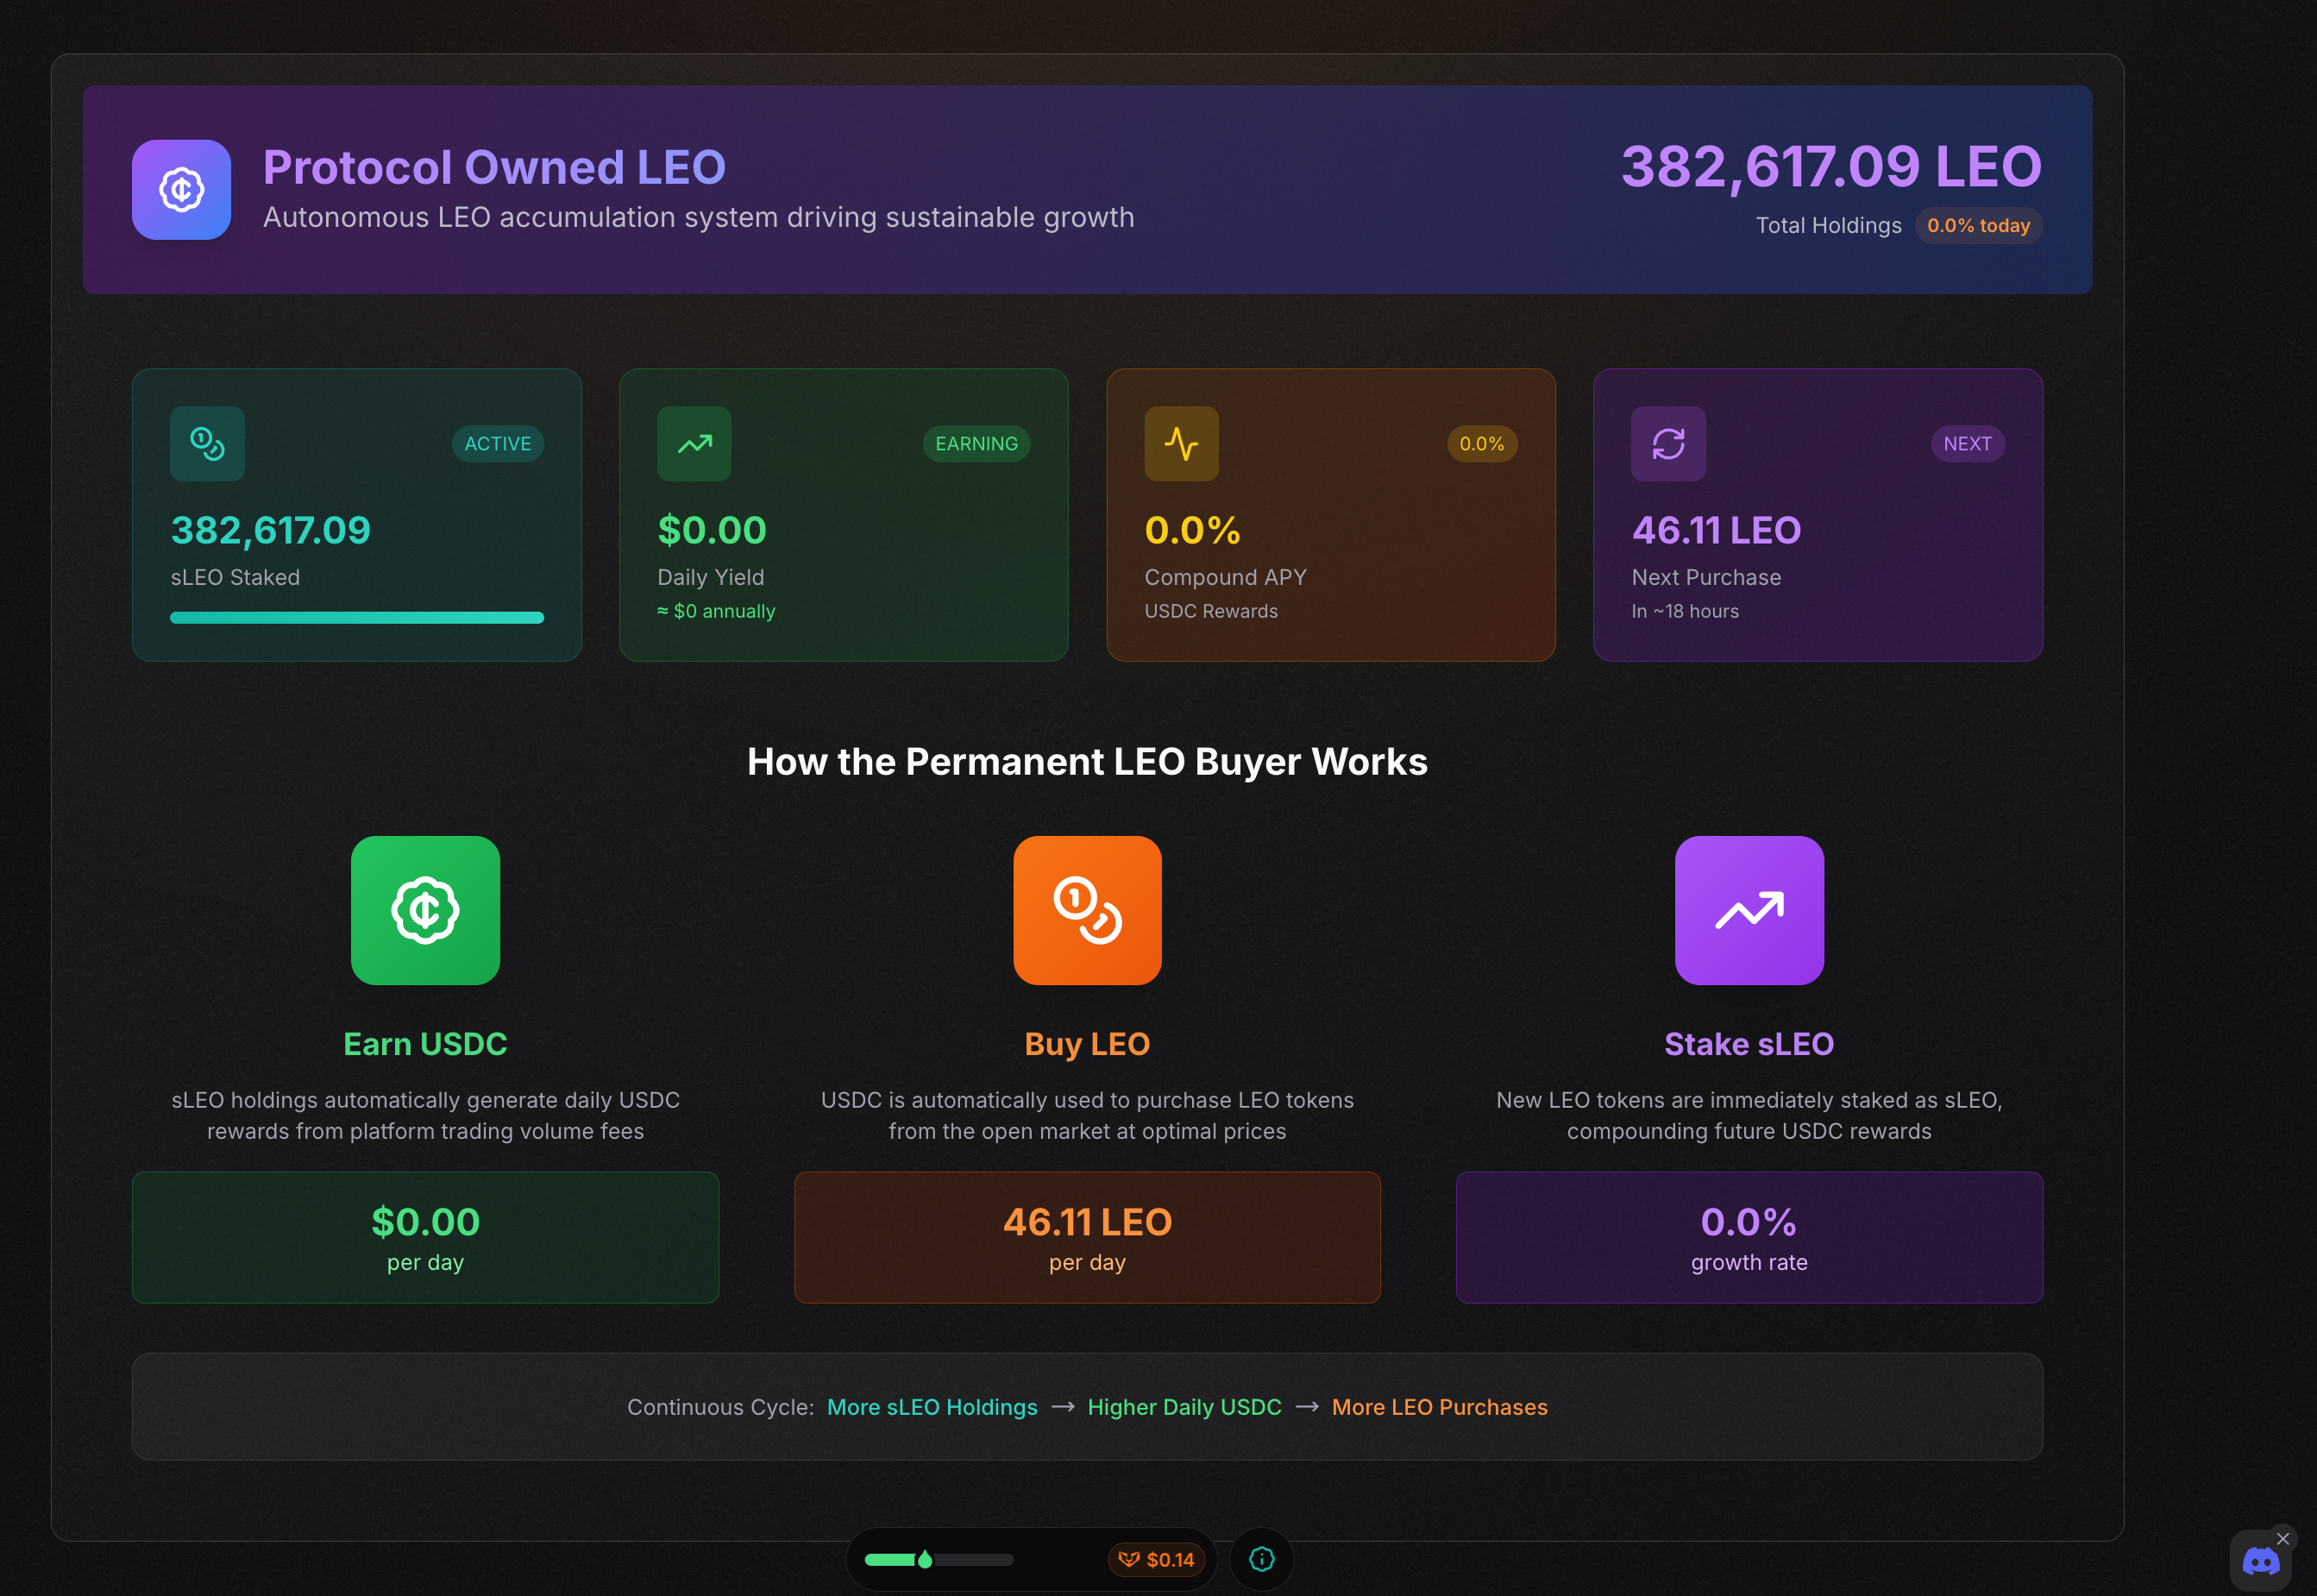Open the info icon in bottom bar

coord(1261,1559)
